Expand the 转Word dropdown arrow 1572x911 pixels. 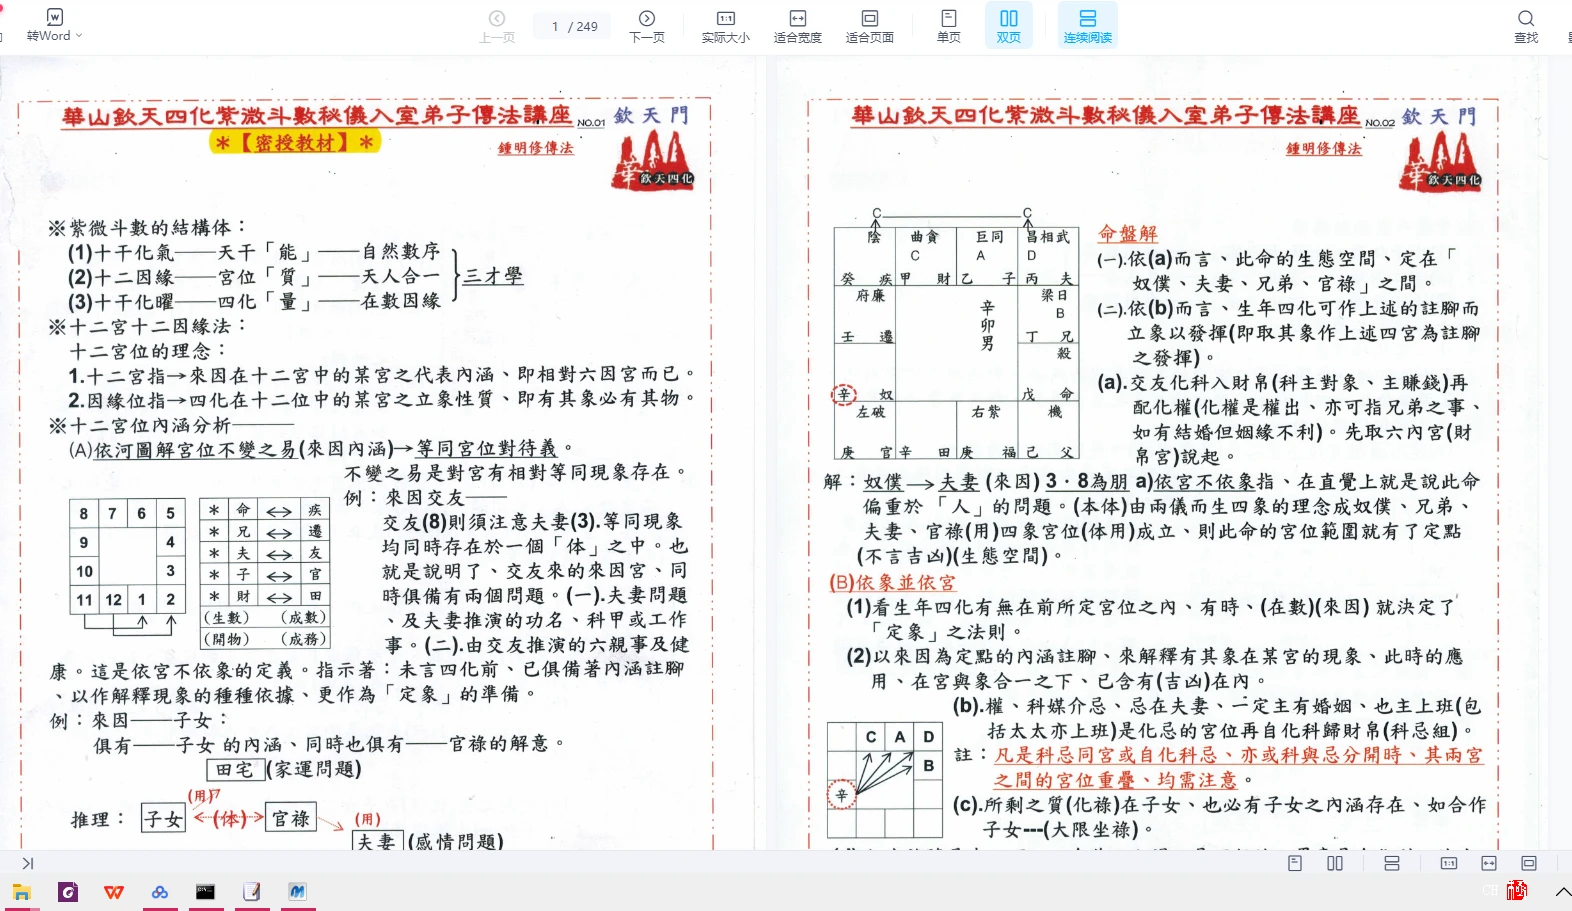[79, 36]
